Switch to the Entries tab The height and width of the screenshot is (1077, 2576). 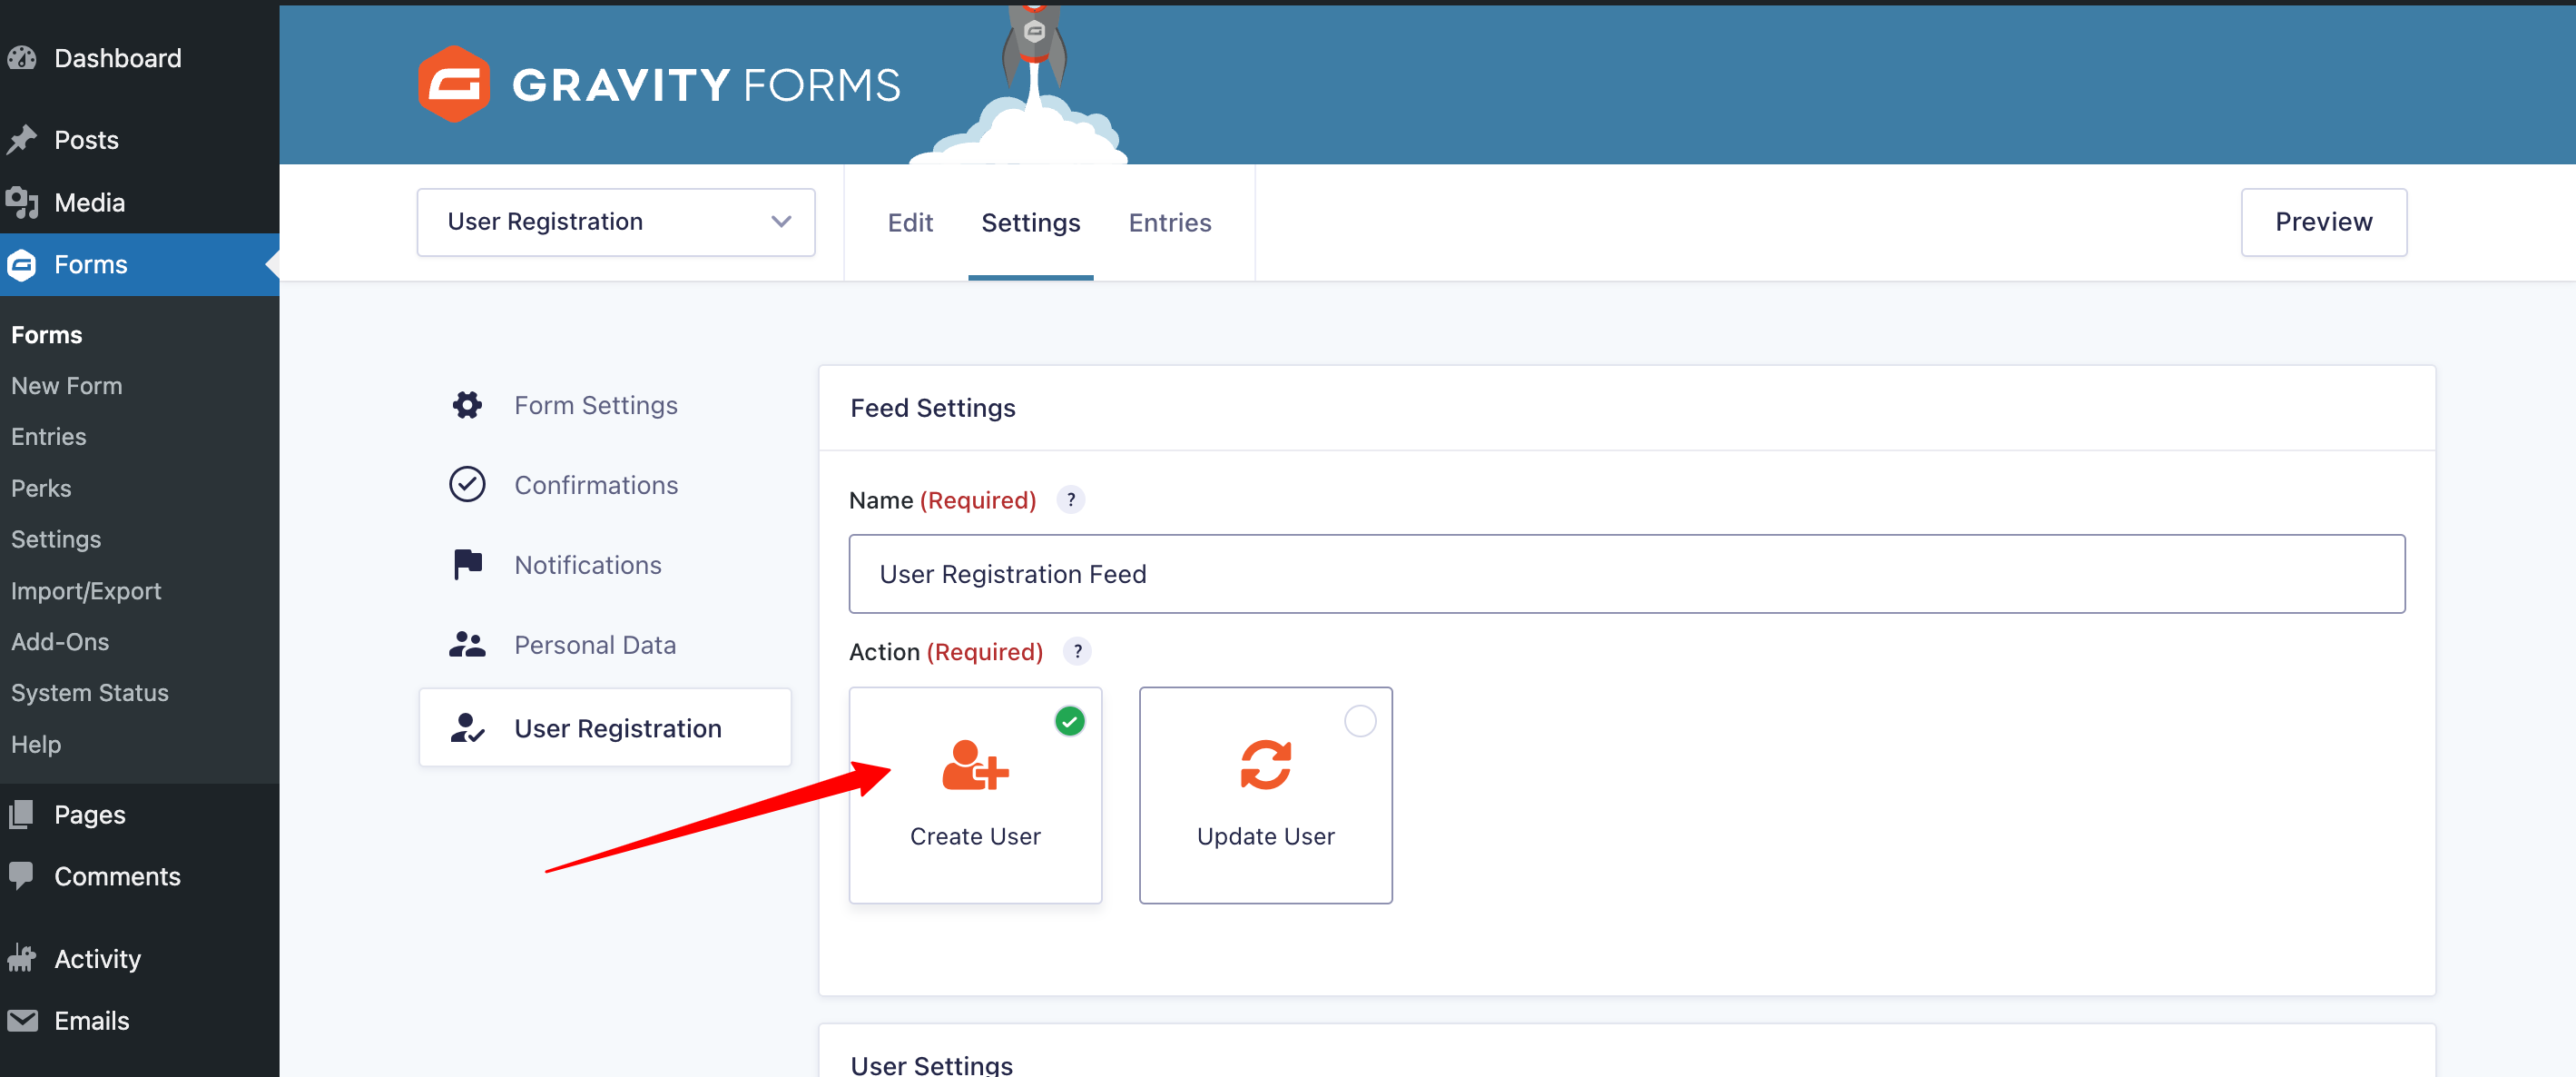pyautogui.click(x=1170, y=223)
